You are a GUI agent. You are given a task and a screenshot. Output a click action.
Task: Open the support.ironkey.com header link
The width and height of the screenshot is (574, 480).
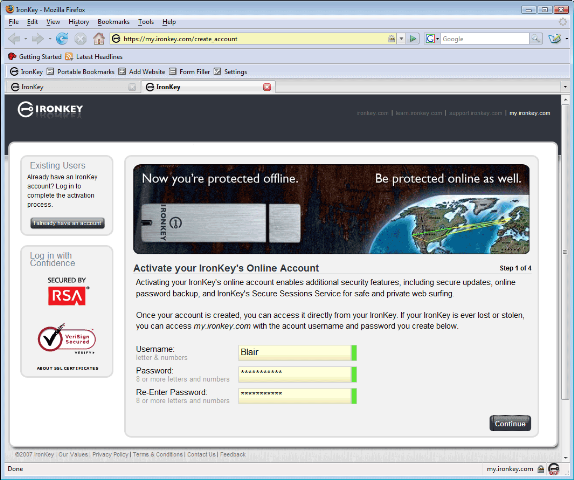tap(476, 113)
